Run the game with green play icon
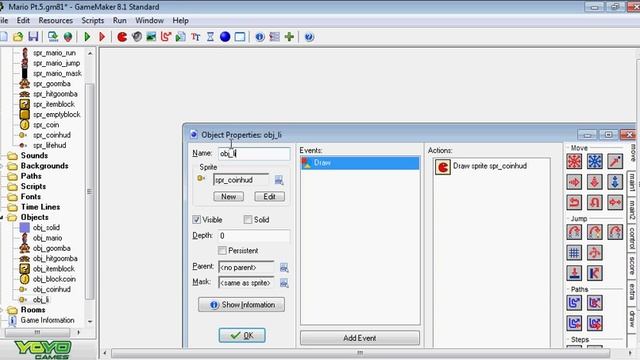 (x=87, y=37)
